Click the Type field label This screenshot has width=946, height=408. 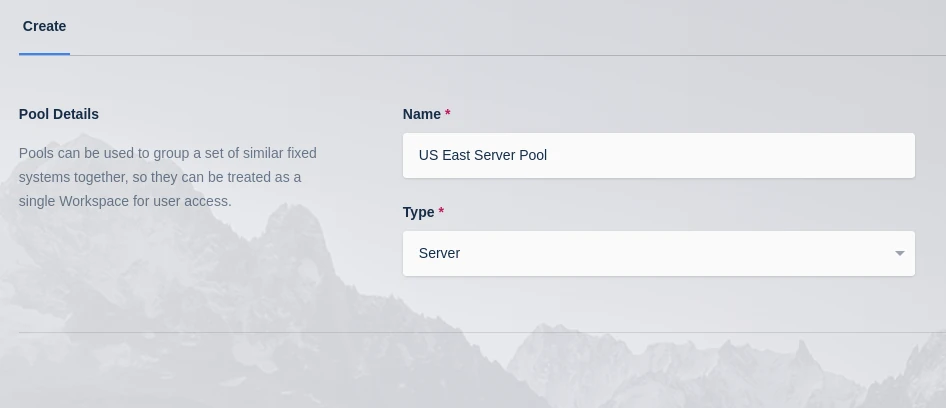click(418, 212)
